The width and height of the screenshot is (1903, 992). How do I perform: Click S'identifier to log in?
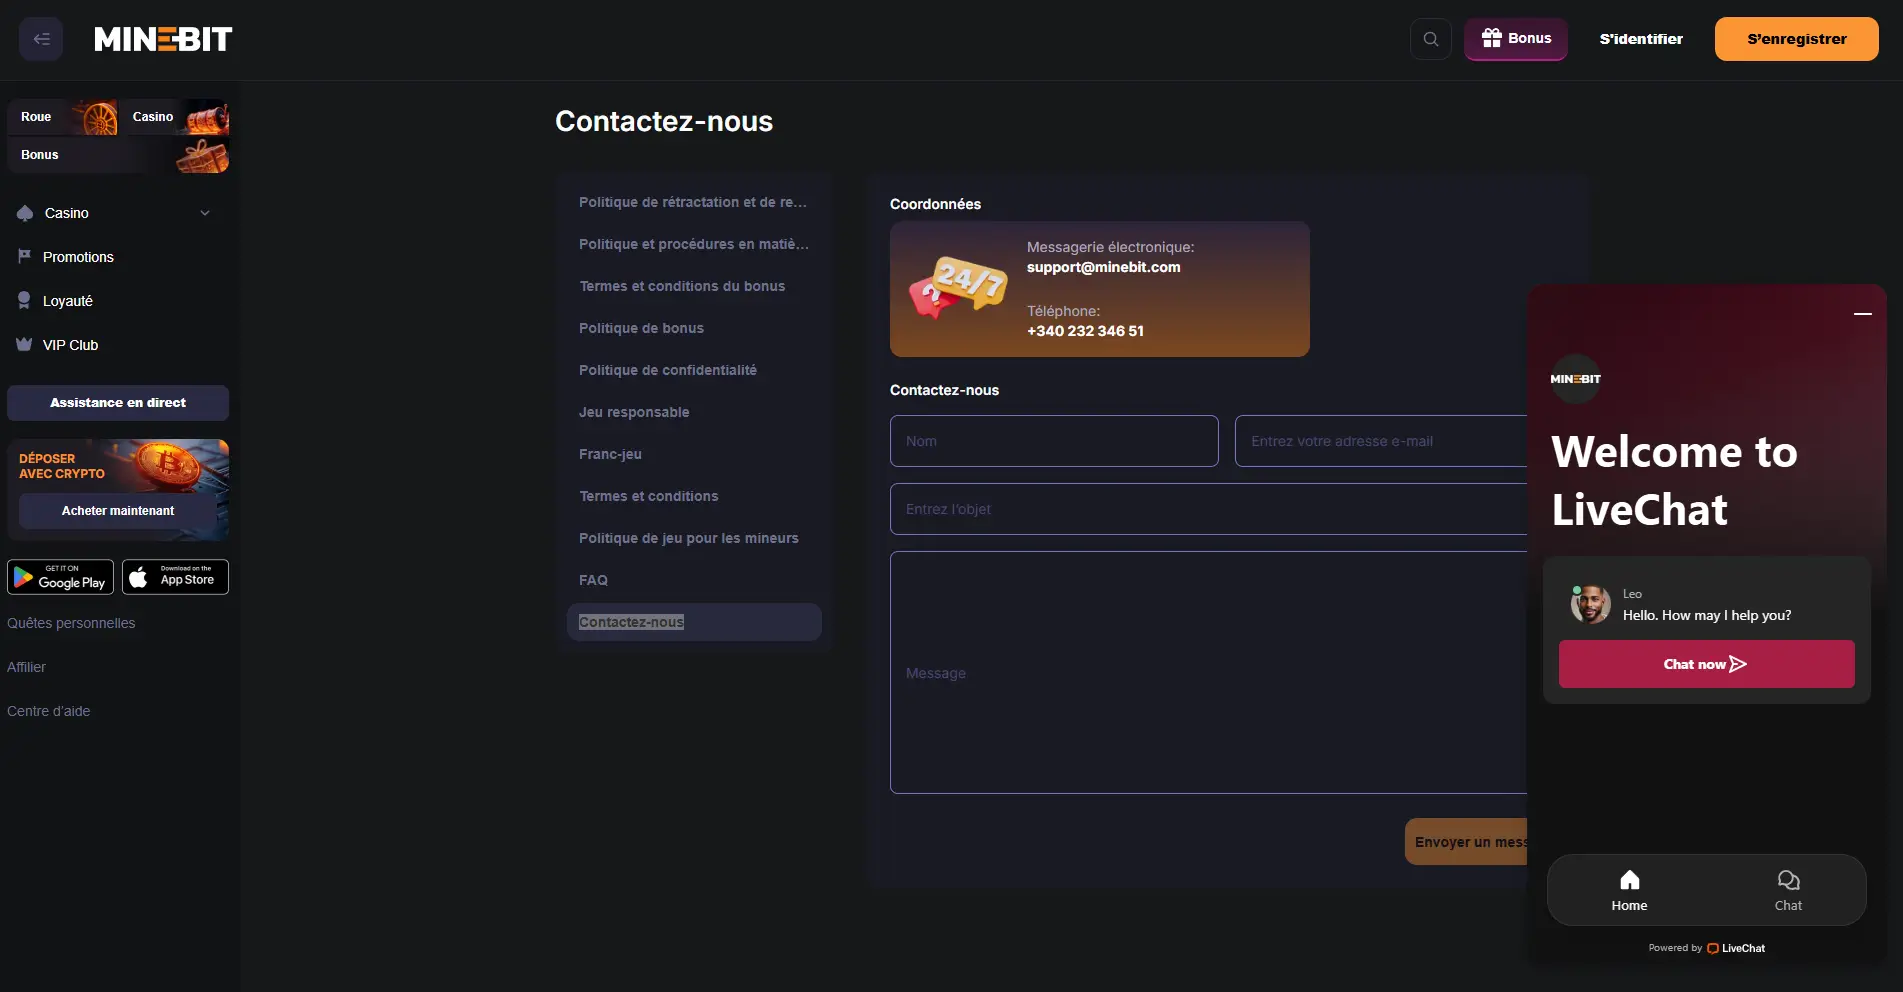tap(1640, 39)
